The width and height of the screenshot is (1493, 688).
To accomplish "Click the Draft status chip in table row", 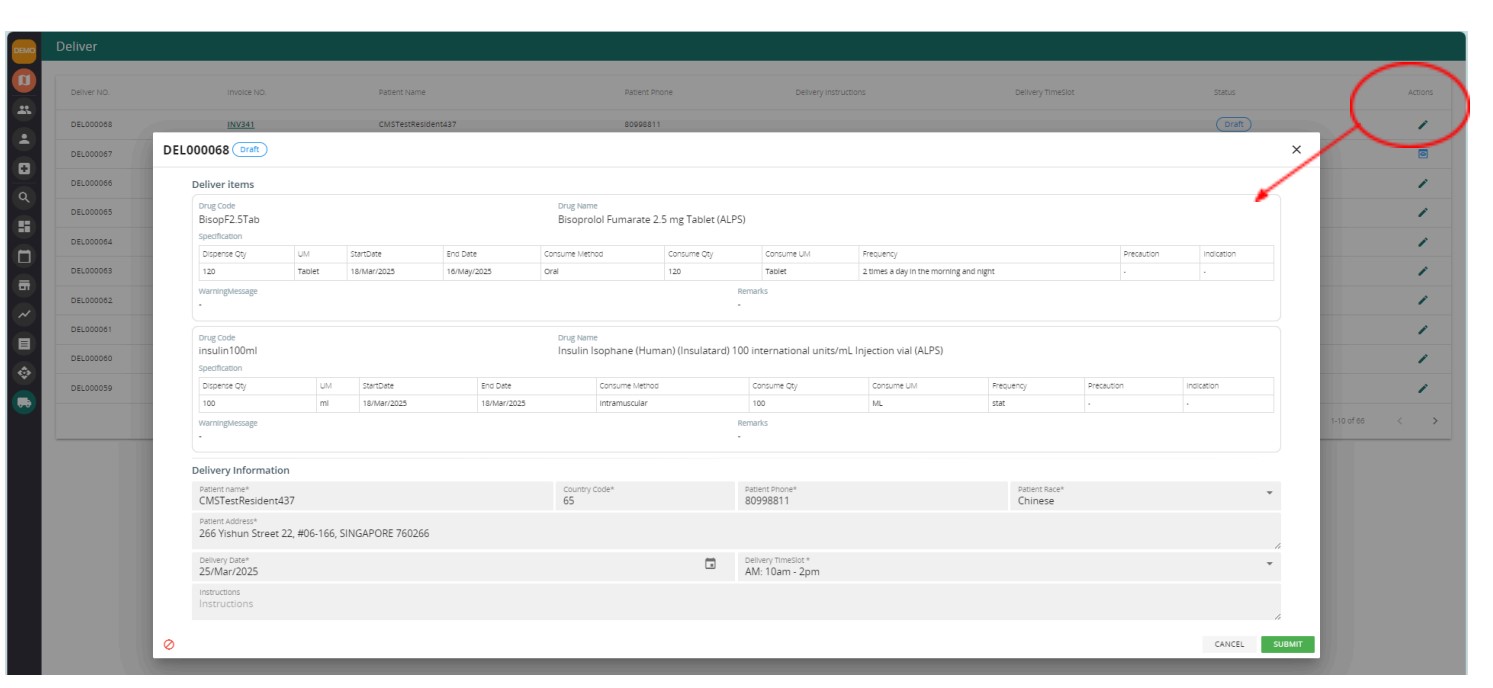I will (1234, 125).
